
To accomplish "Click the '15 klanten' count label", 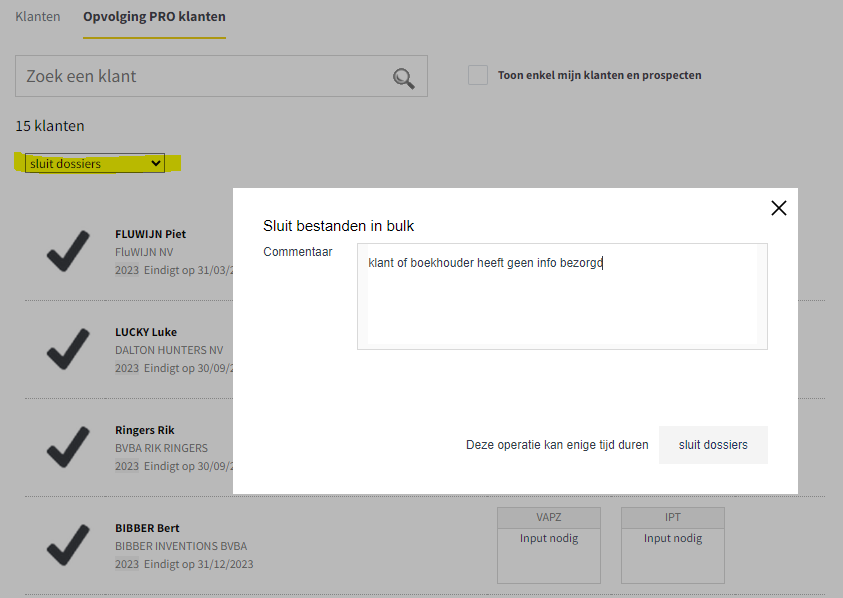I will tap(50, 126).
